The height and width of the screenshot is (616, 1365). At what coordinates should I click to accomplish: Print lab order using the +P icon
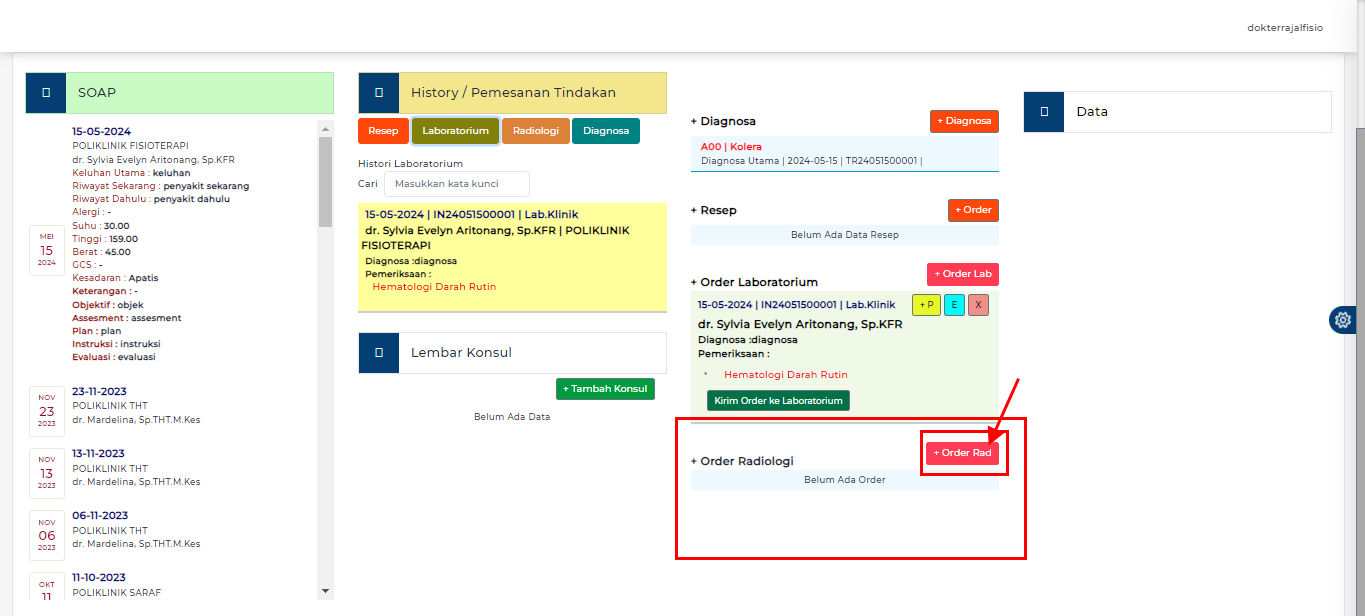pos(925,304)
